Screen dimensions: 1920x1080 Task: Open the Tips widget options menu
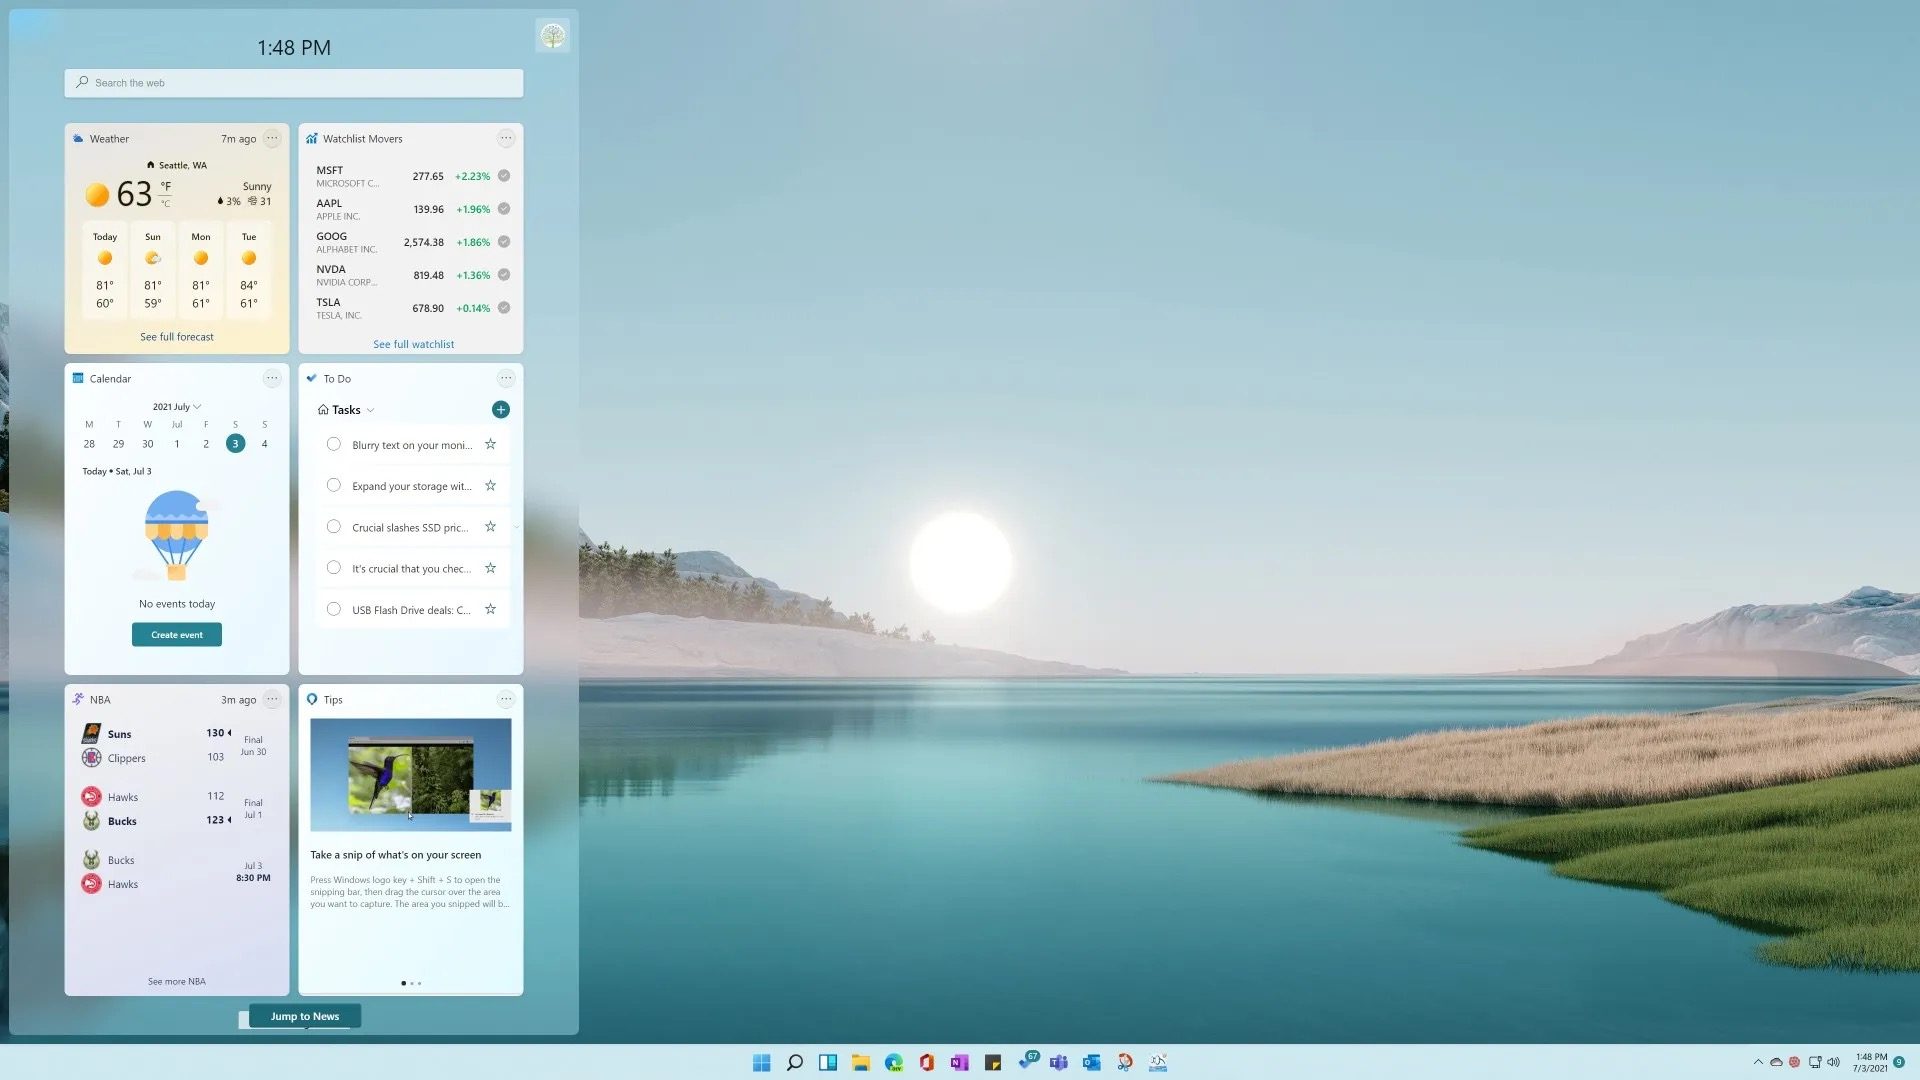506,700
